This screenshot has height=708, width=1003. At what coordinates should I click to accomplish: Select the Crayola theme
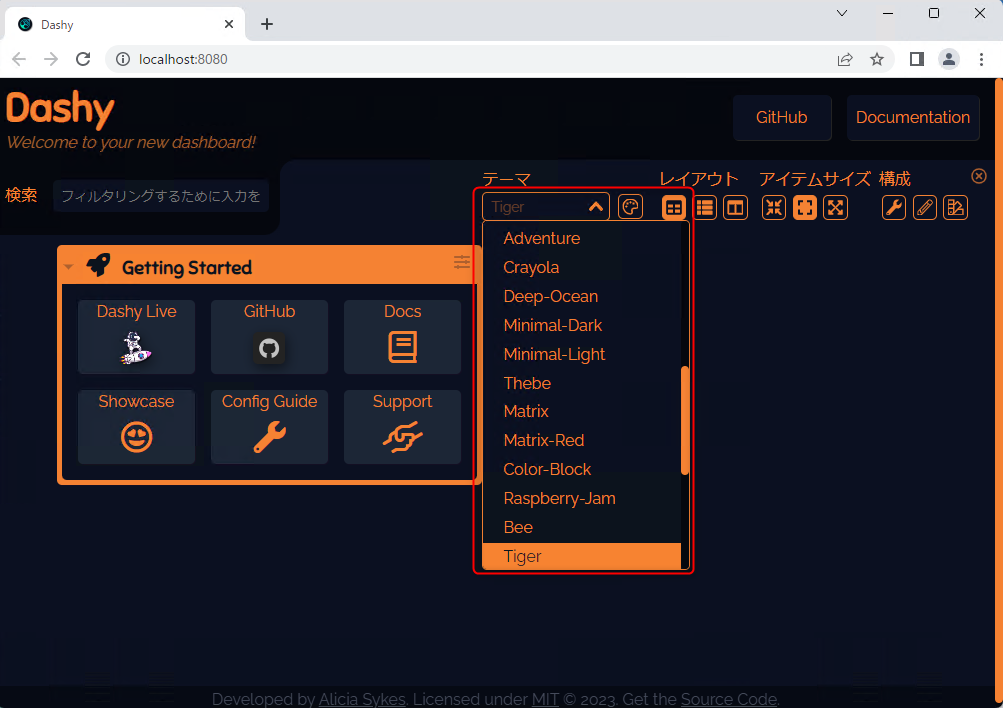[581, 267]
